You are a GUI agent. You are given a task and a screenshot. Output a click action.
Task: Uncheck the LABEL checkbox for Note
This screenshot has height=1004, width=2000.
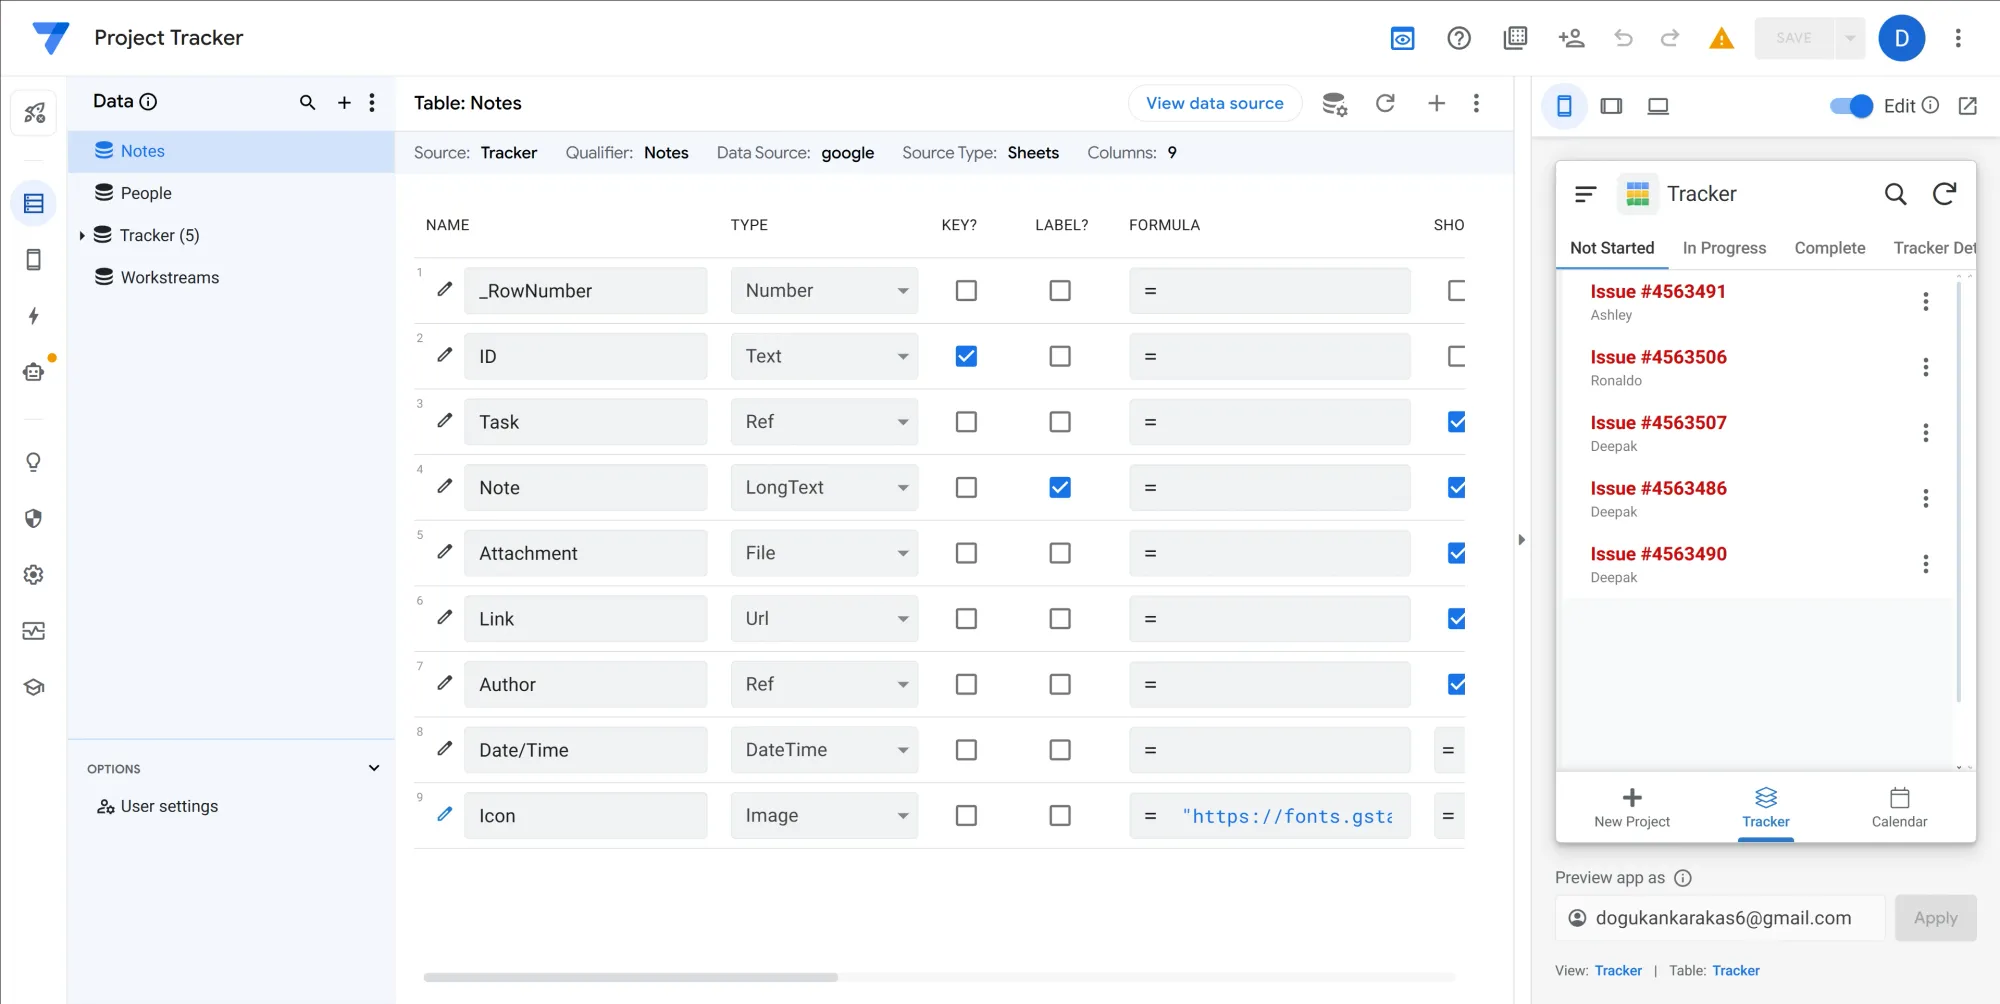(x=1060, y=488)
